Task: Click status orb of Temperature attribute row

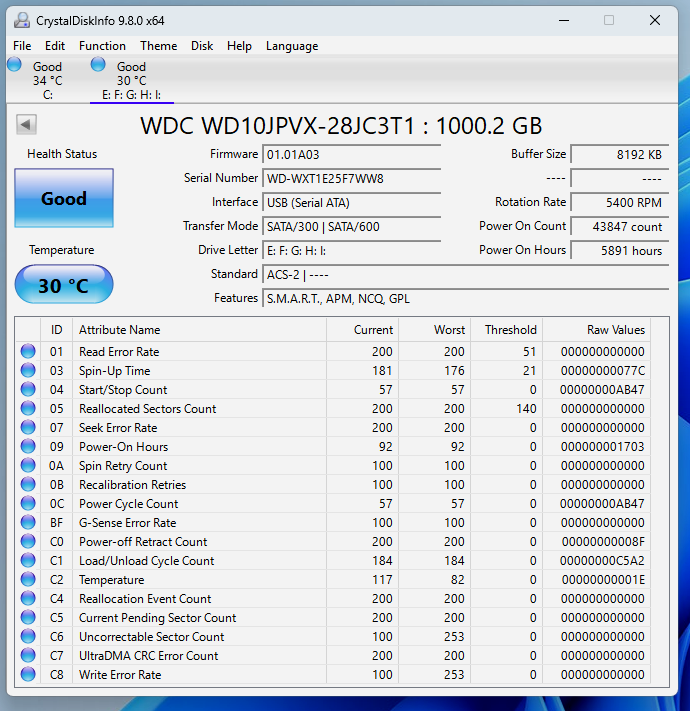Action: 28,580
